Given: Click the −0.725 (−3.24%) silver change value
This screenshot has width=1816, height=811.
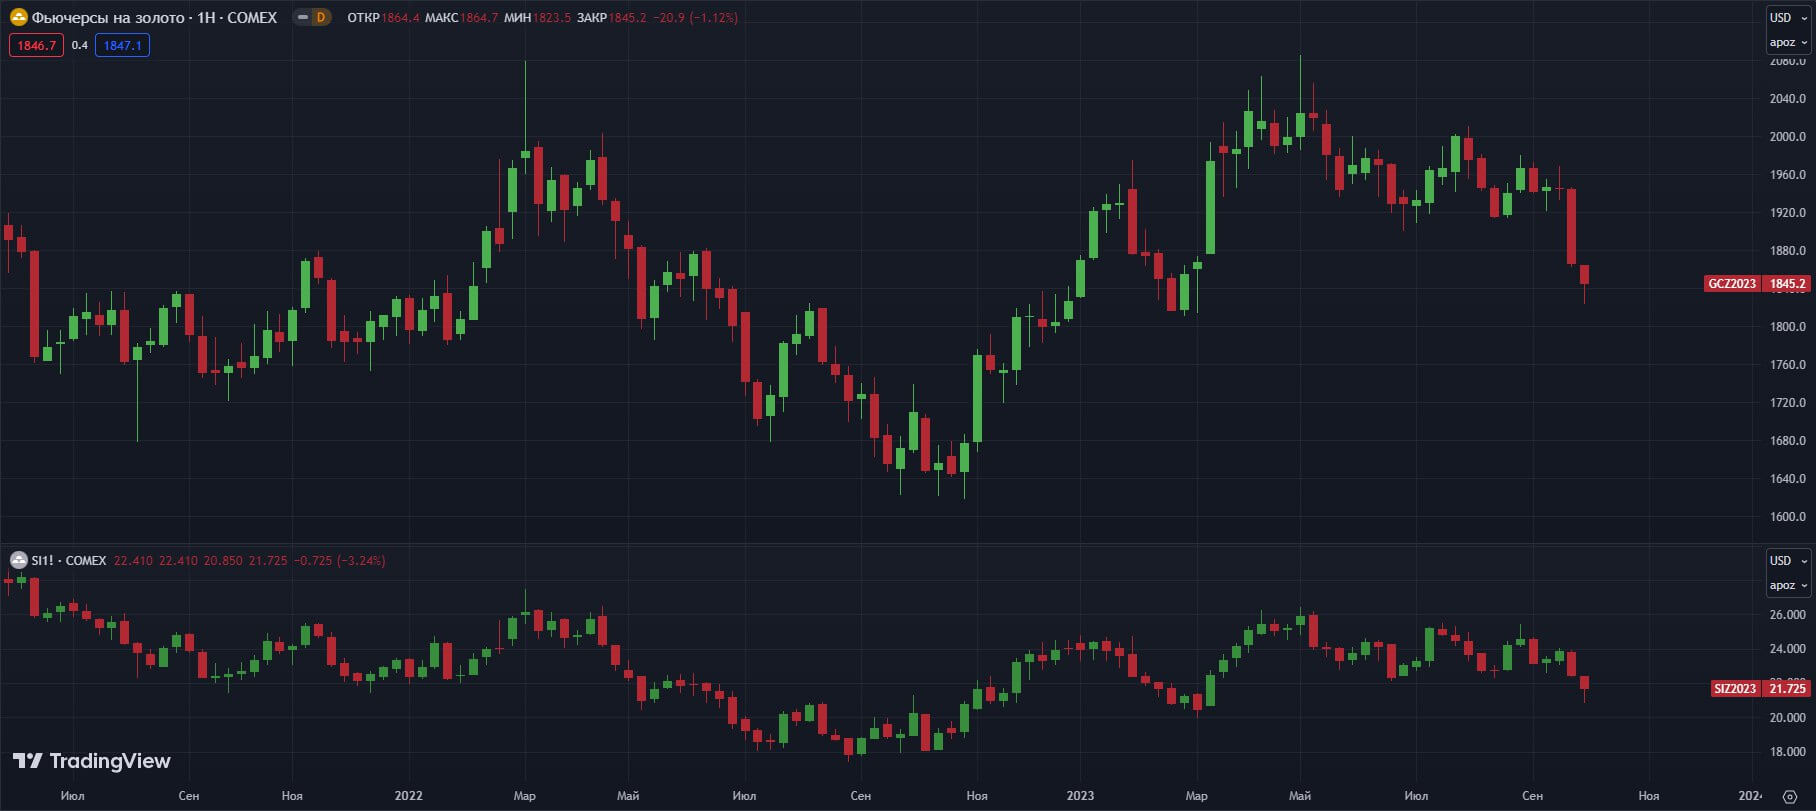Looking at the screenshot, I should tap(340, 560).
